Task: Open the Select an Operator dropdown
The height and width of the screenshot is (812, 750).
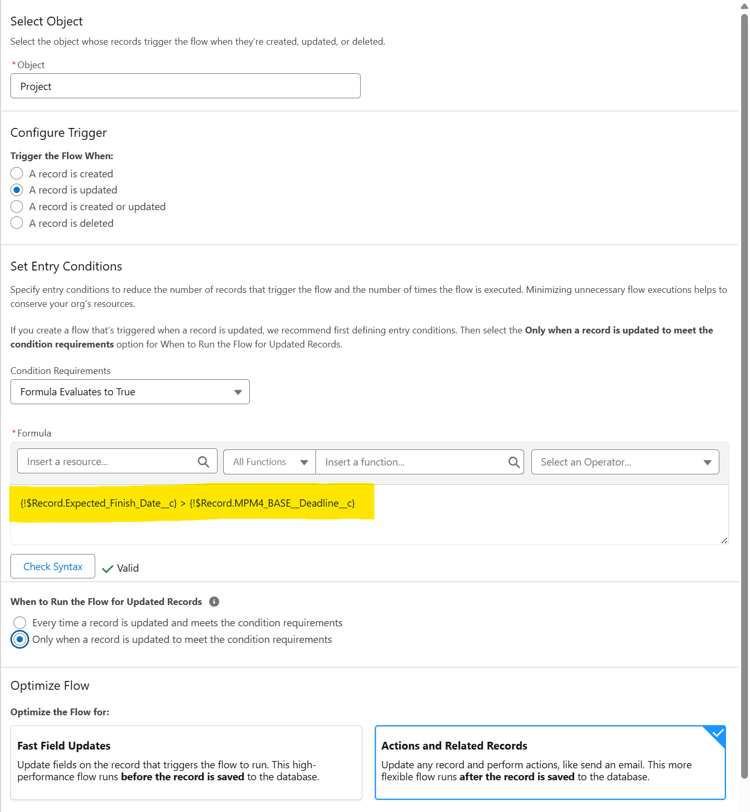Action: coord(625,462)
